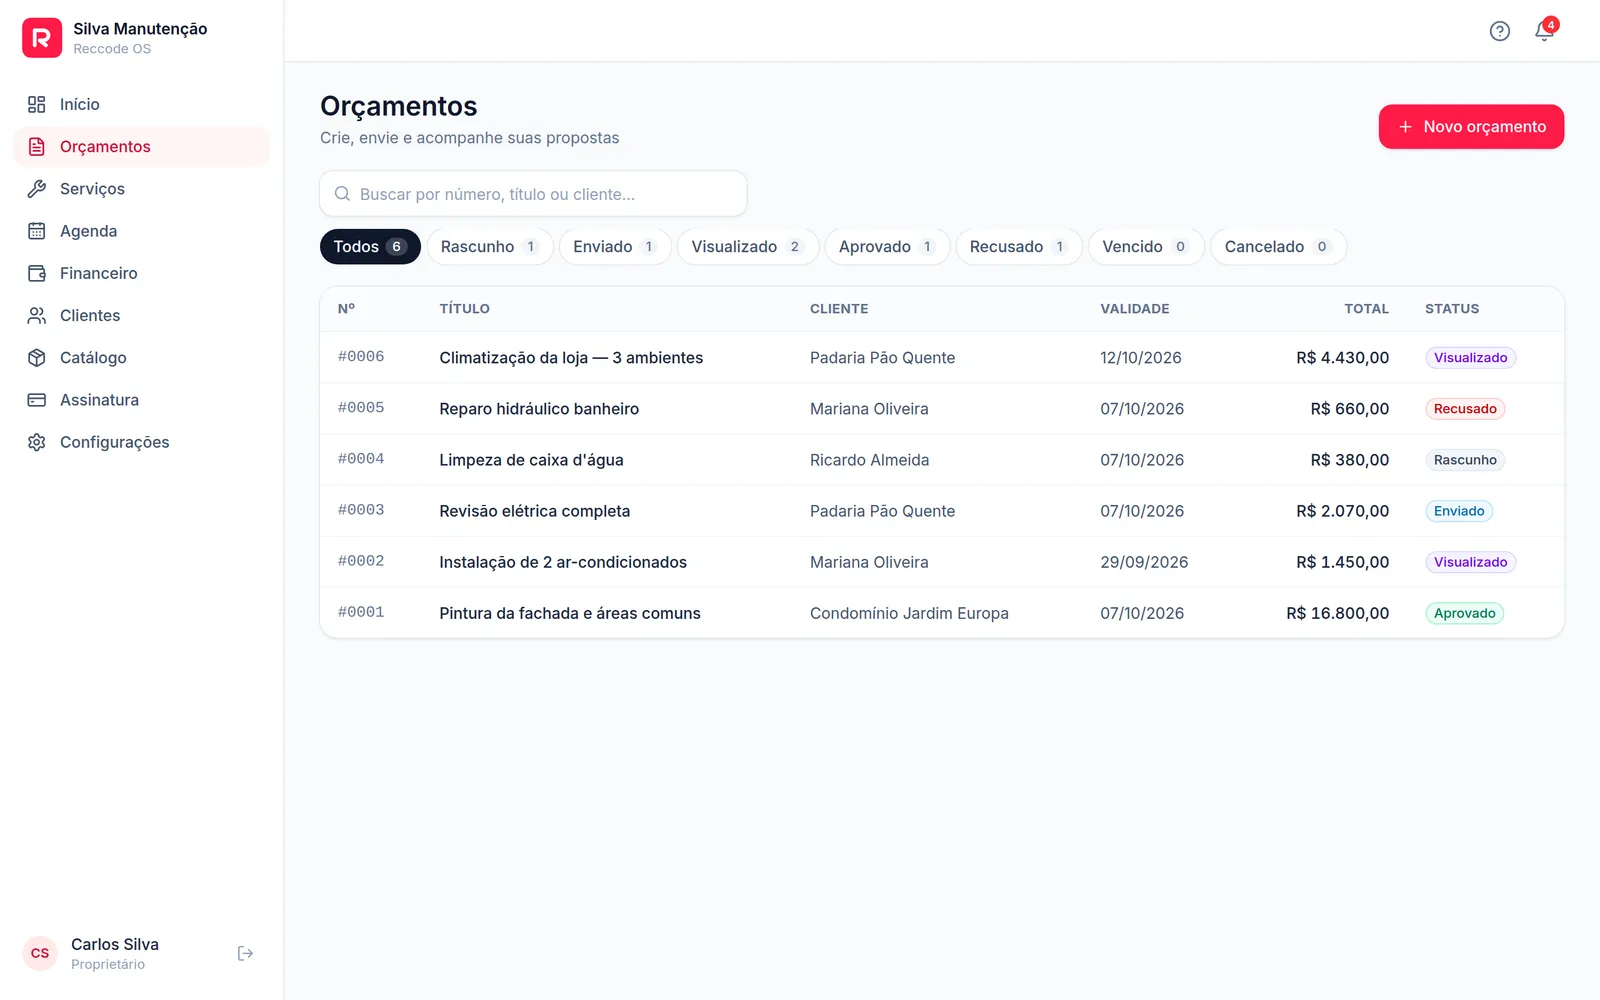Screen dimensions: 1600x1000
Task: Click total value R$ 2.070,00
Action: pyautogui.click(x=1342, y=511)
